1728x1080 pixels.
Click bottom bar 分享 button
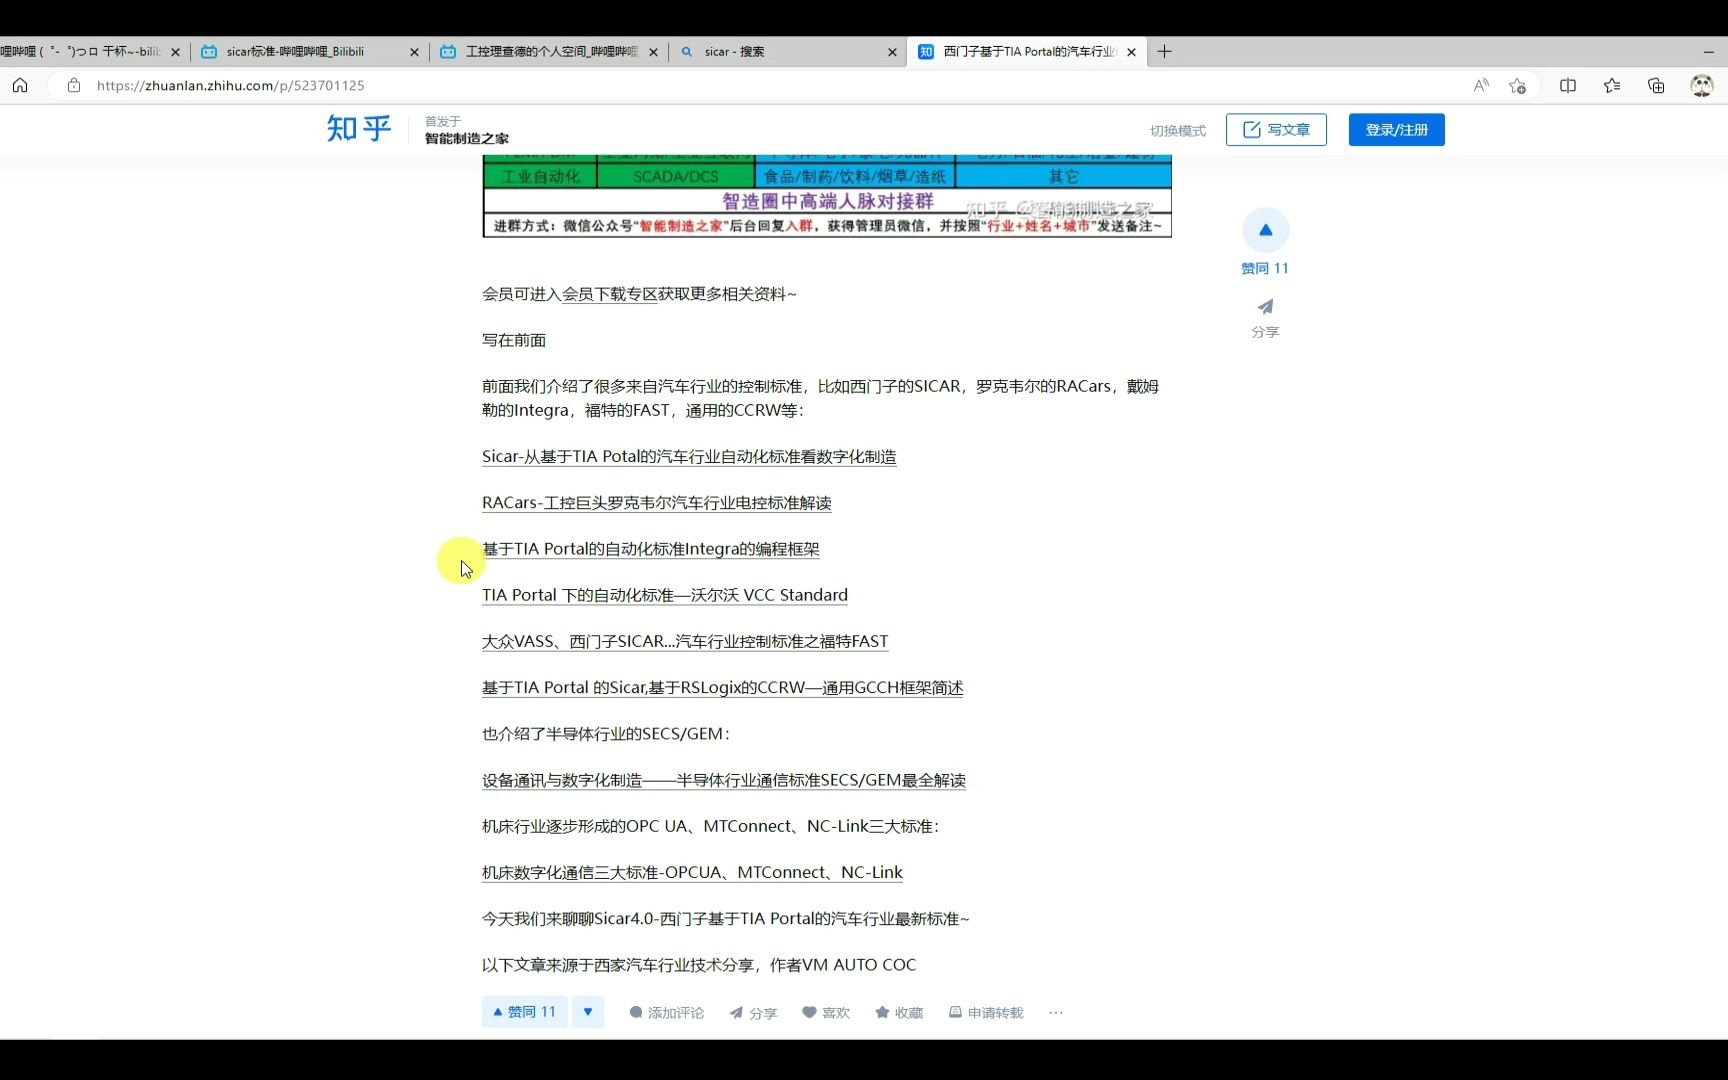click(x=753, y=1013)
